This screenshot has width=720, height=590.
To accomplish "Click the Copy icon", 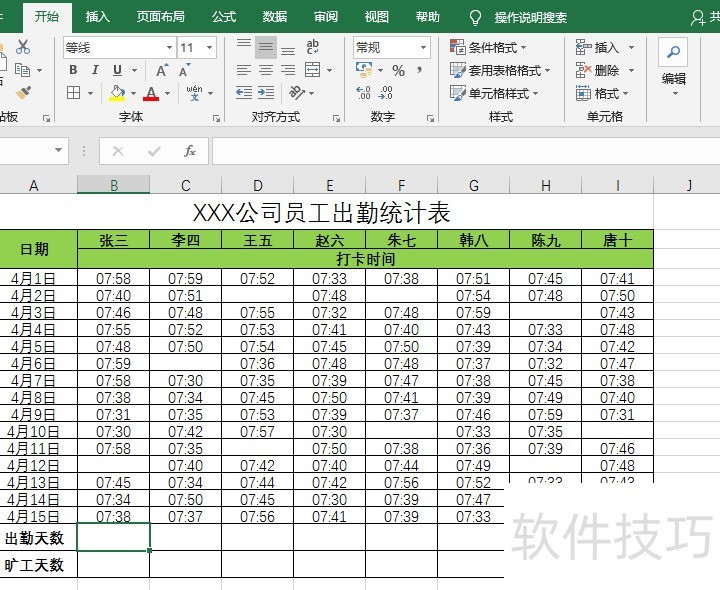I will point(22,70).
